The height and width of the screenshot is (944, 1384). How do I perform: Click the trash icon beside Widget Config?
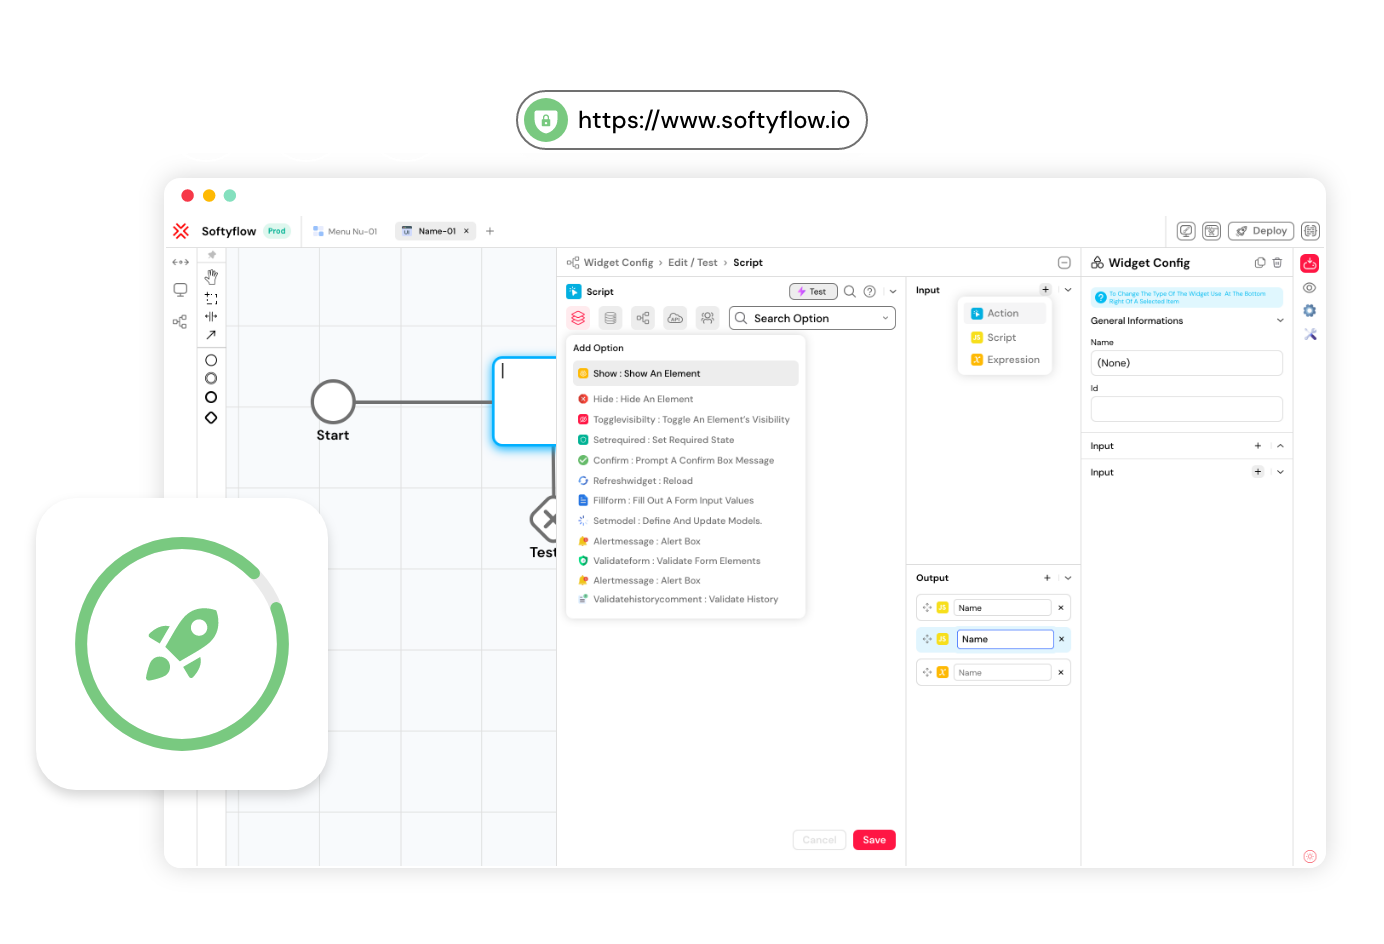(1277, 263)
